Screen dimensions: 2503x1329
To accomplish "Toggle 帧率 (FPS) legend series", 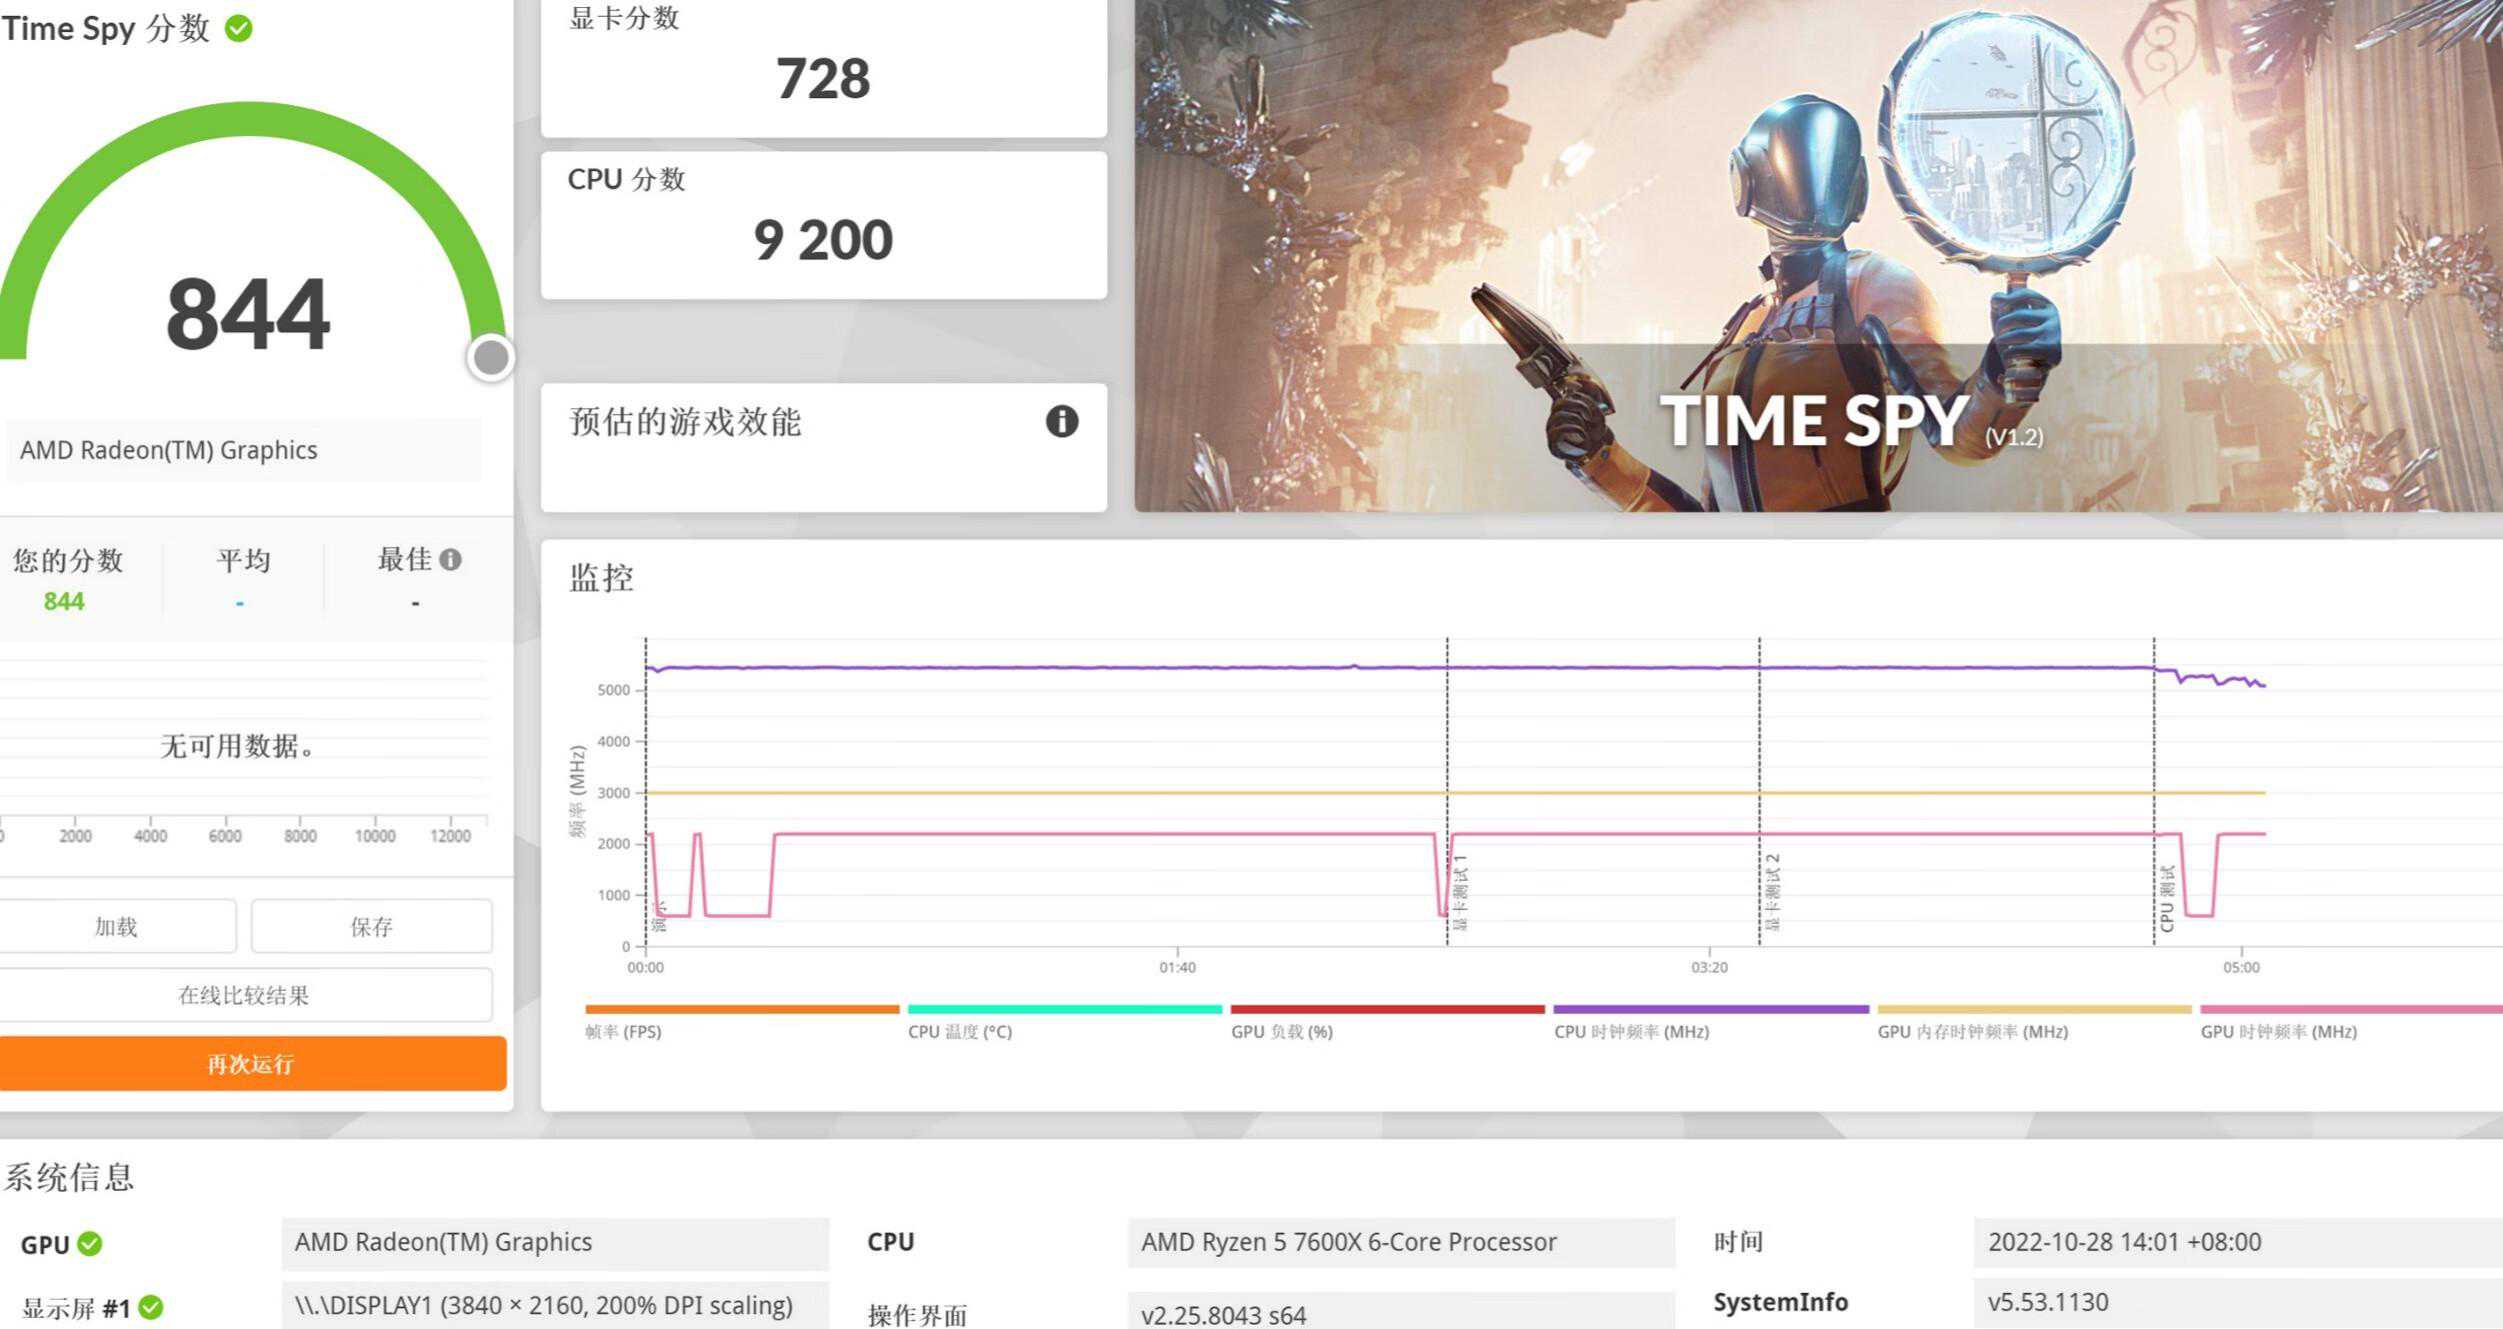I will tap(623, 1031).
